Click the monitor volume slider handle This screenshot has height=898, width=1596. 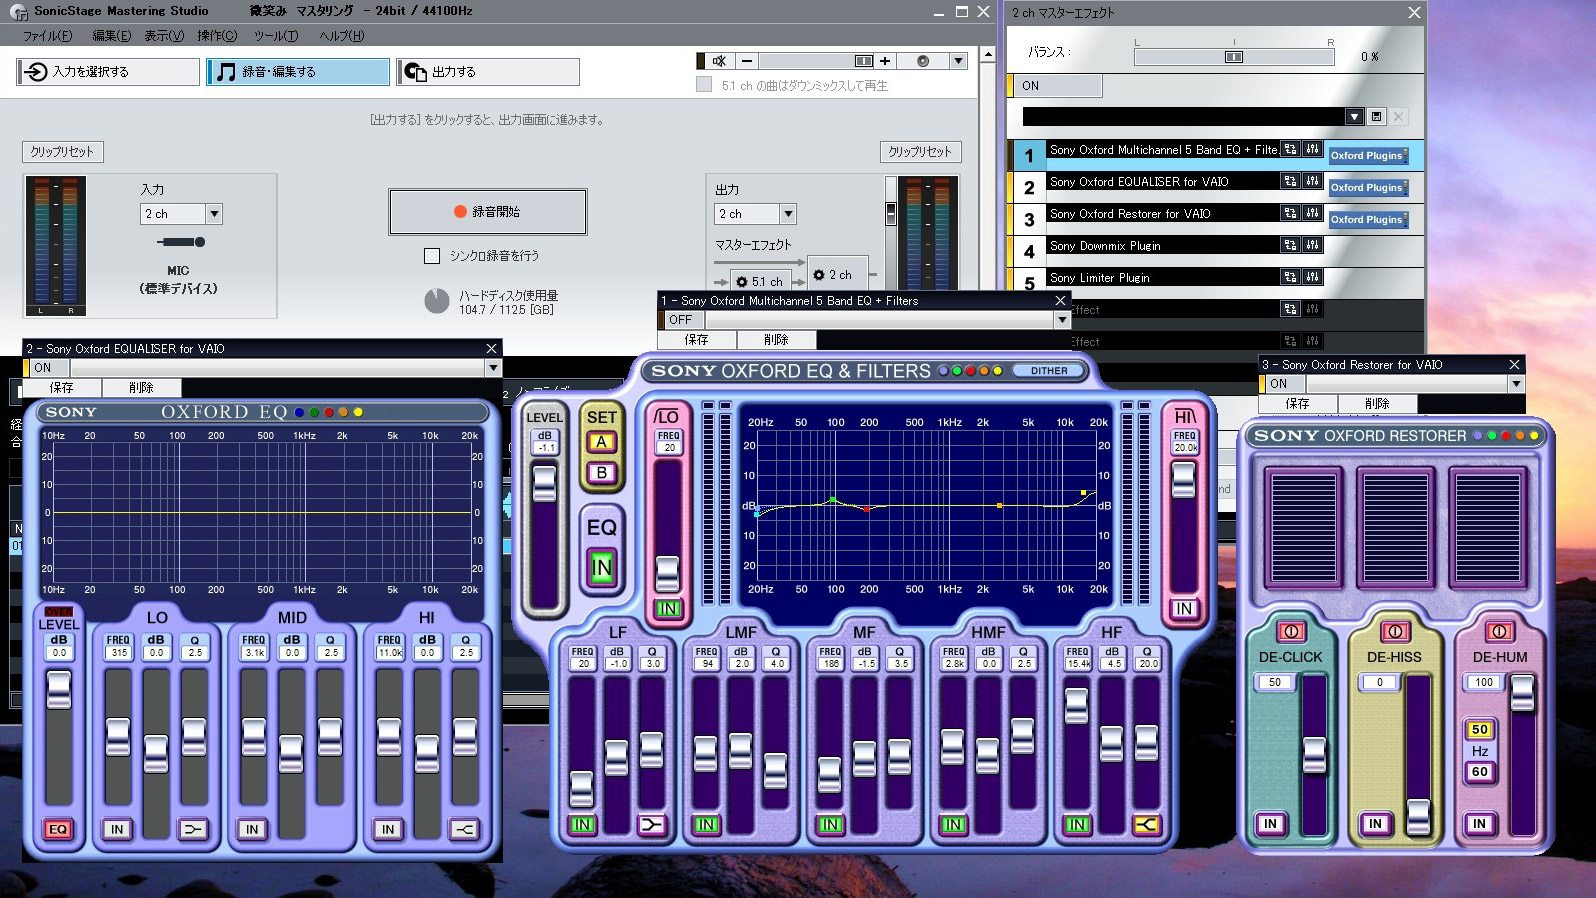pyautogui.click(x=864, y=61)
